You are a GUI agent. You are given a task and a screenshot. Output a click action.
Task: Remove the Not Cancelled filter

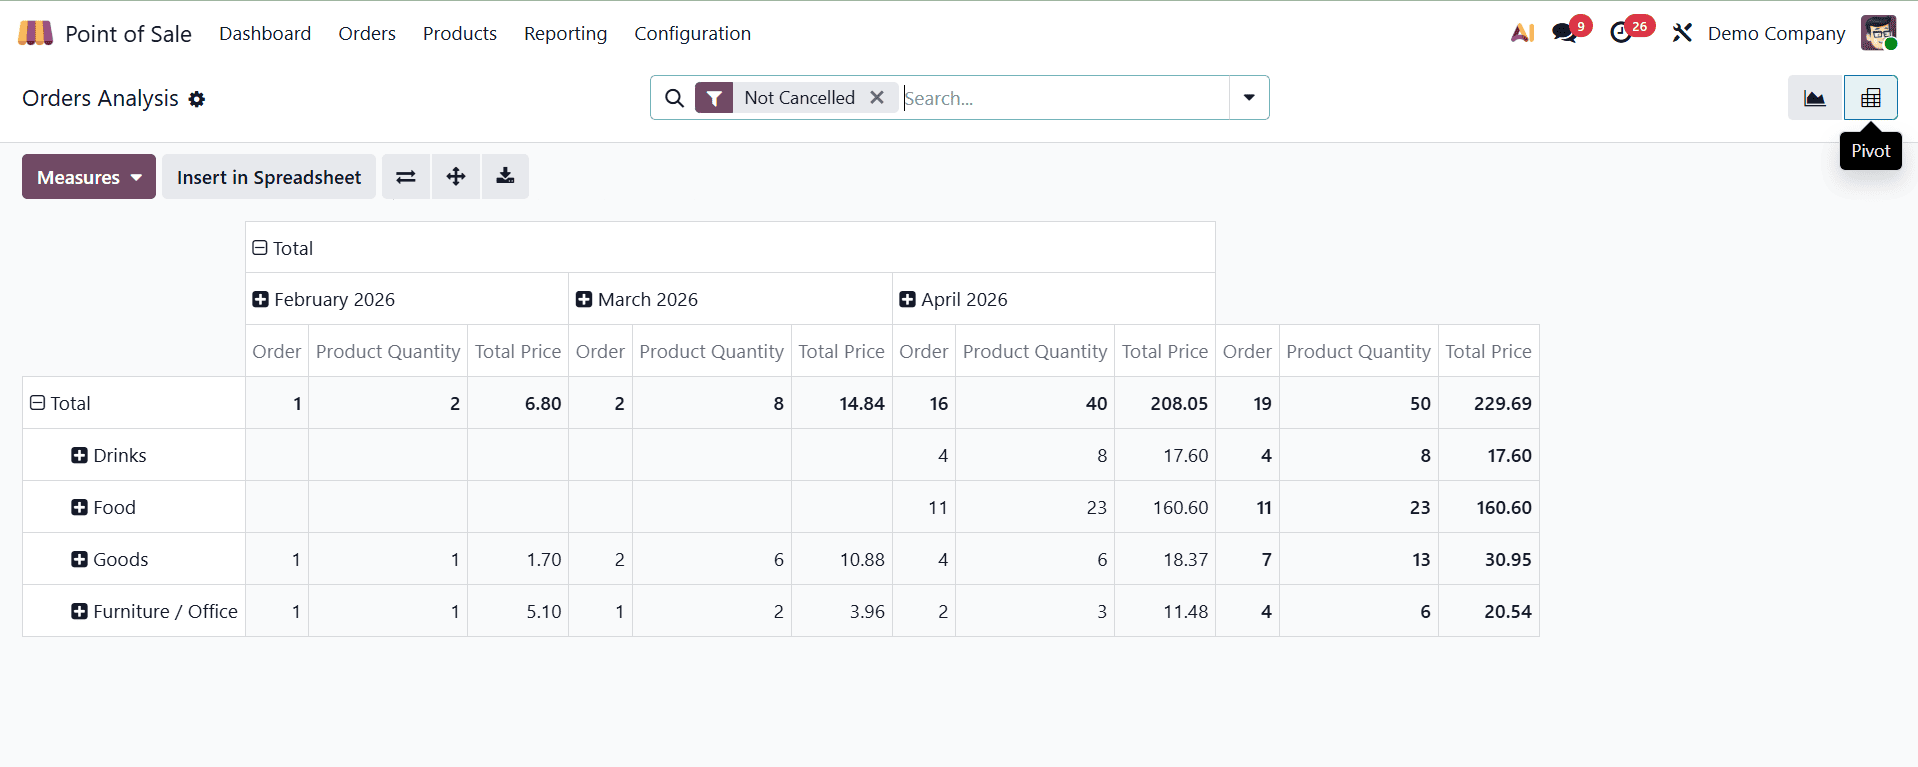pos(877,98)
